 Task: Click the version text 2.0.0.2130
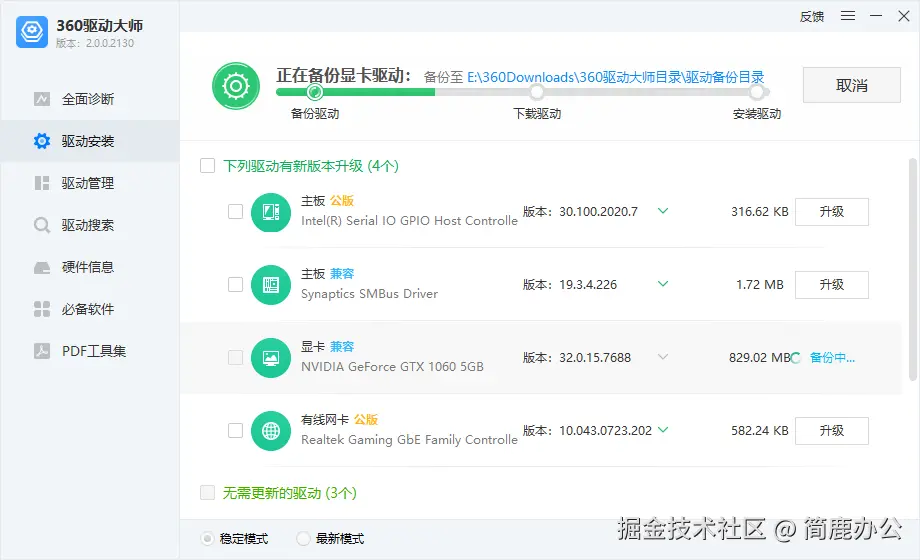[x=110, y=43]
